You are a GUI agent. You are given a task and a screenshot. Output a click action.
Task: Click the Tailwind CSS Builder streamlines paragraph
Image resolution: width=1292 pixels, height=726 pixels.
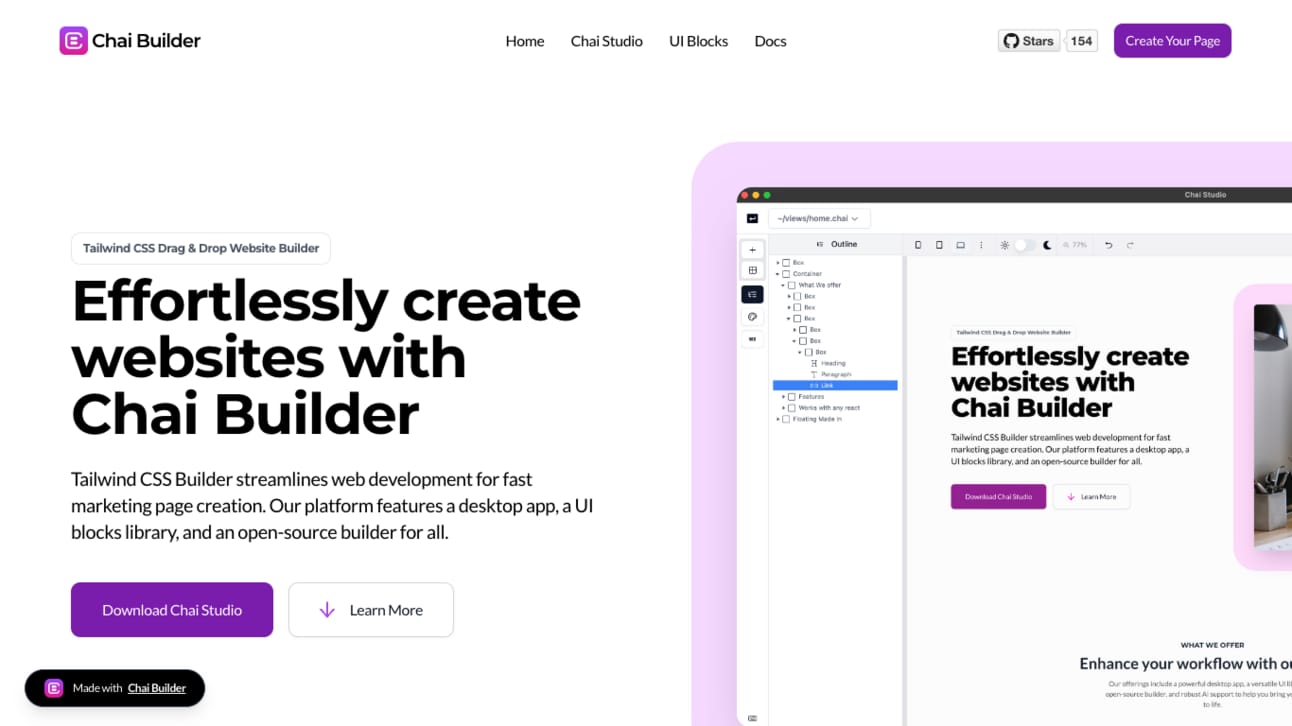pyautogui.click(x=332, y=506)
